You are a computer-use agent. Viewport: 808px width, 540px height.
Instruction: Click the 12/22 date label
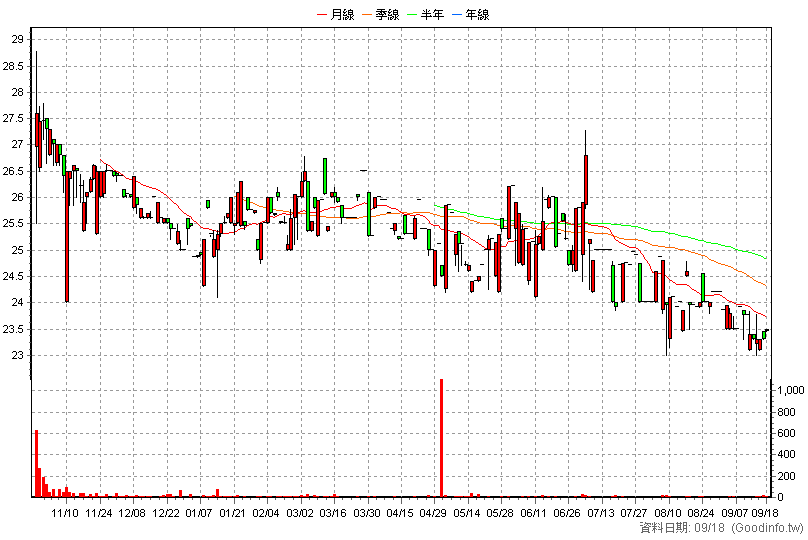click(x=166, y=513)
